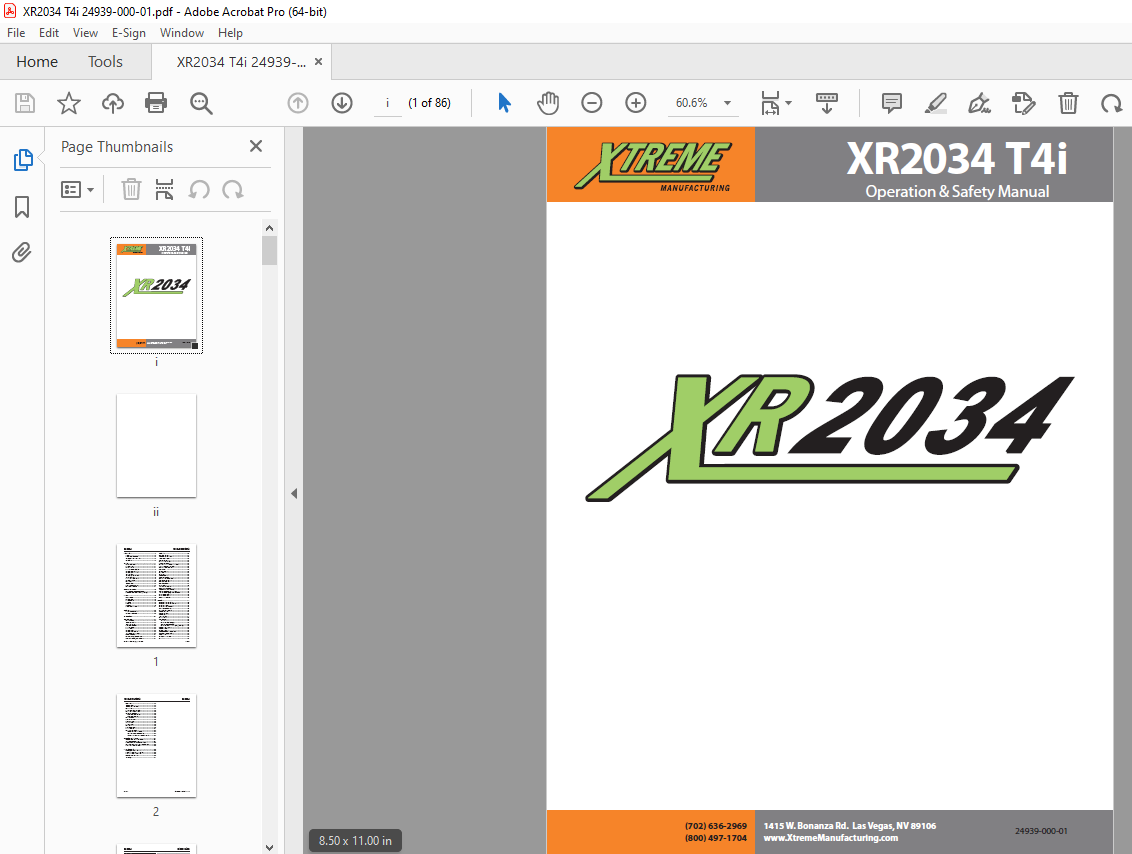
Task: Open the sign document pen tool
Action: [x=979, y=103]
